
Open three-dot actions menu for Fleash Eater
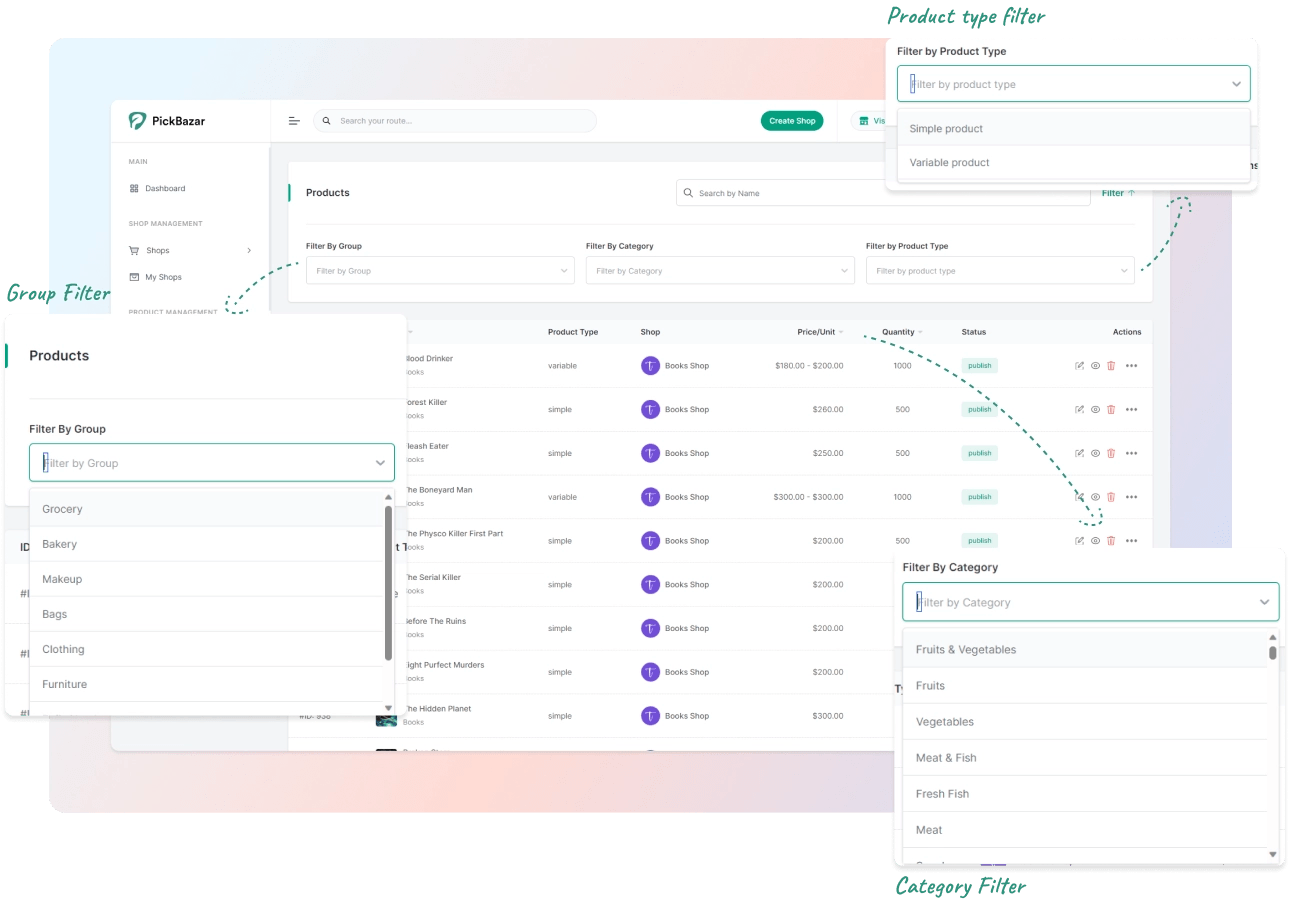coord(1131,453)
